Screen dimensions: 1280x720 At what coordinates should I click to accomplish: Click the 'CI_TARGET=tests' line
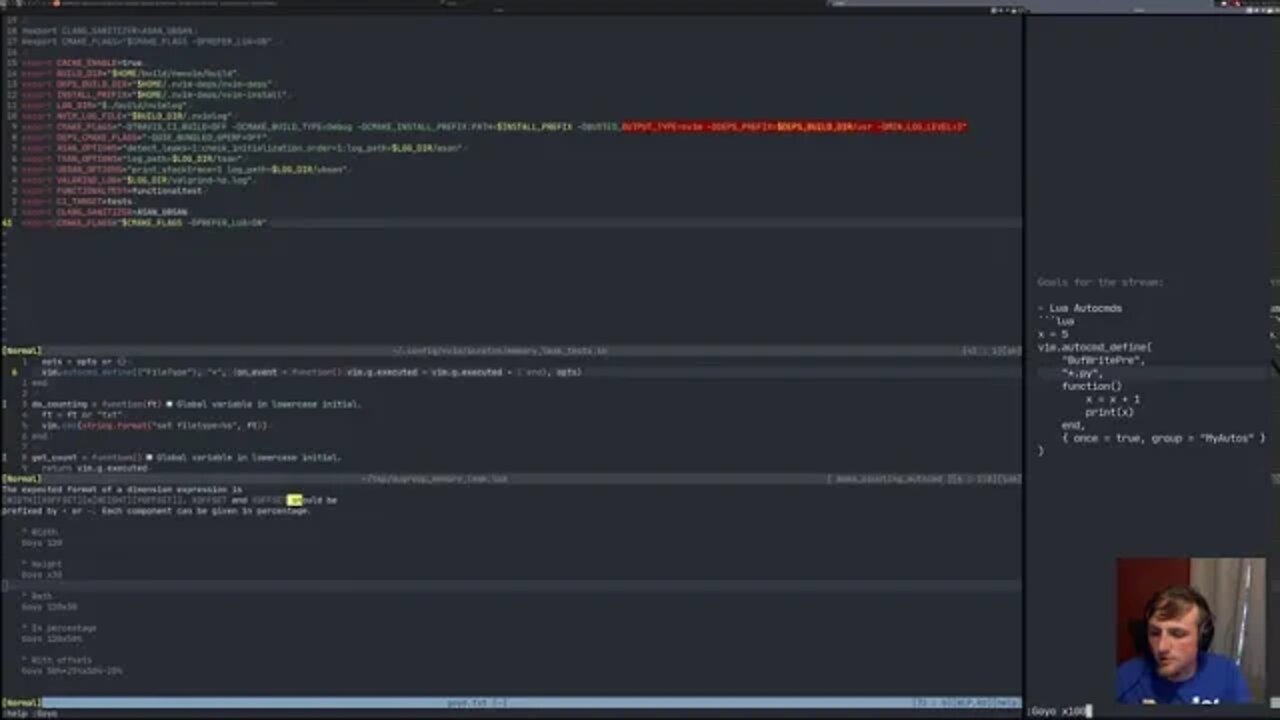pyautogui.click(x=78, y=202)
